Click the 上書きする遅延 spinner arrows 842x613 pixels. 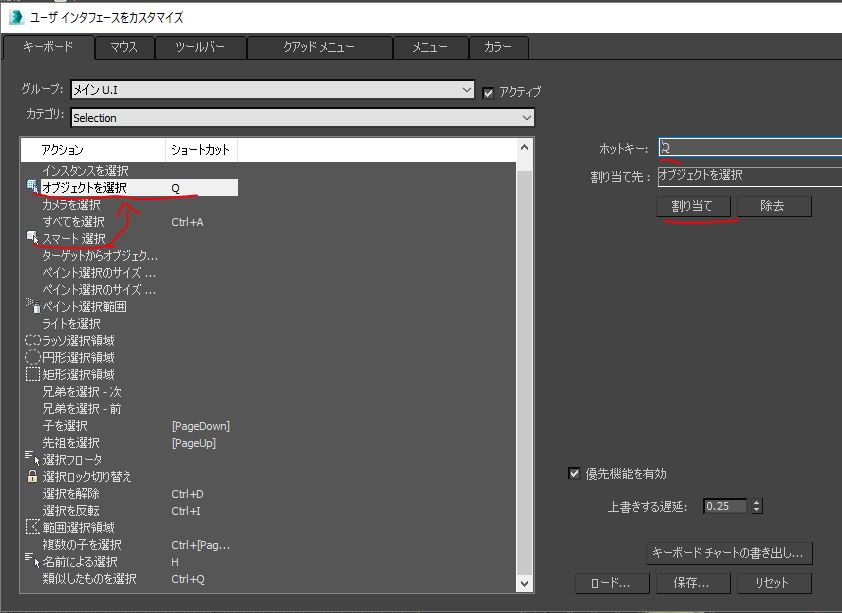[757, 506]
